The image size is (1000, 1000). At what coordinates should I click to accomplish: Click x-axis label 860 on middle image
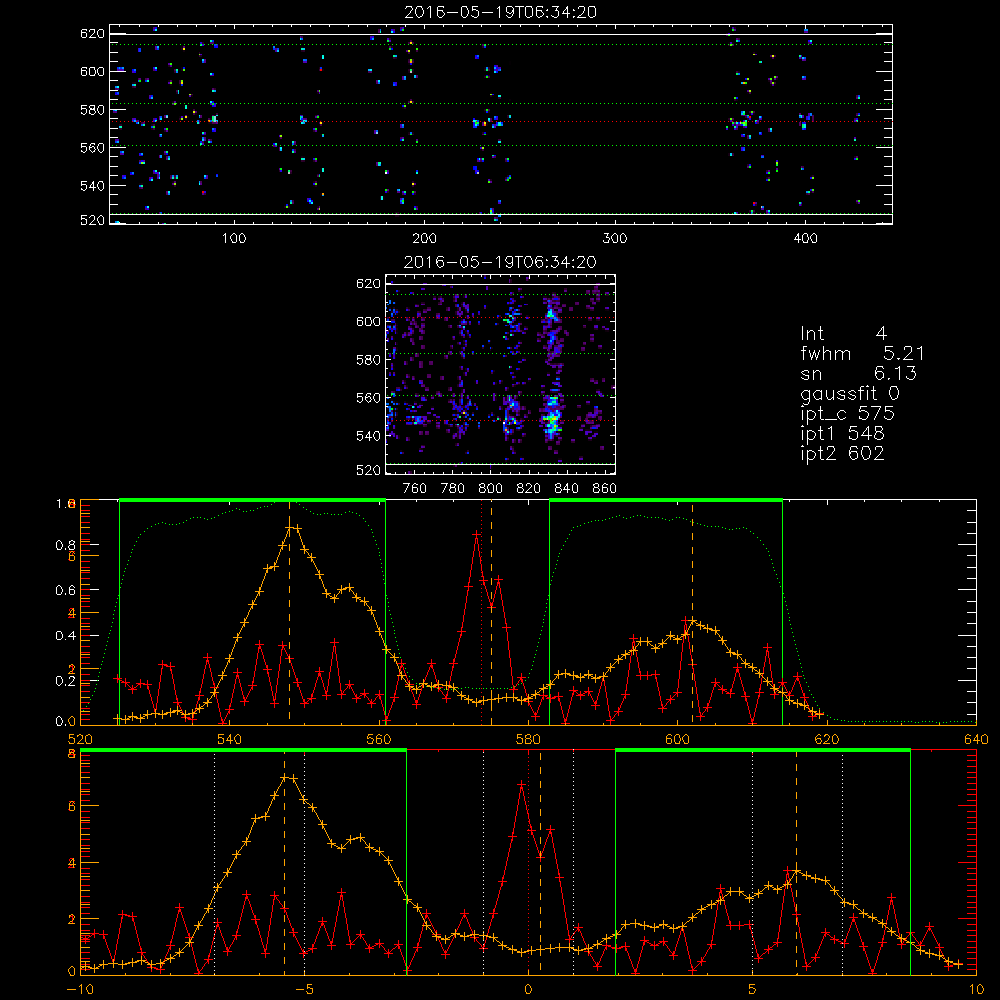click(x=605, y=489)
